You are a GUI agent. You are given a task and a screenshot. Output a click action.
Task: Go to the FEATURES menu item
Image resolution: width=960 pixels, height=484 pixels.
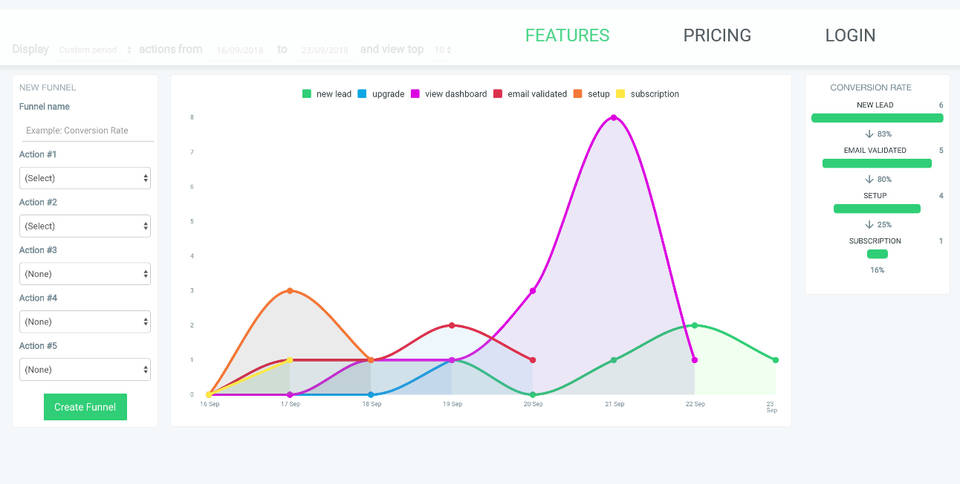click(567, 36)
